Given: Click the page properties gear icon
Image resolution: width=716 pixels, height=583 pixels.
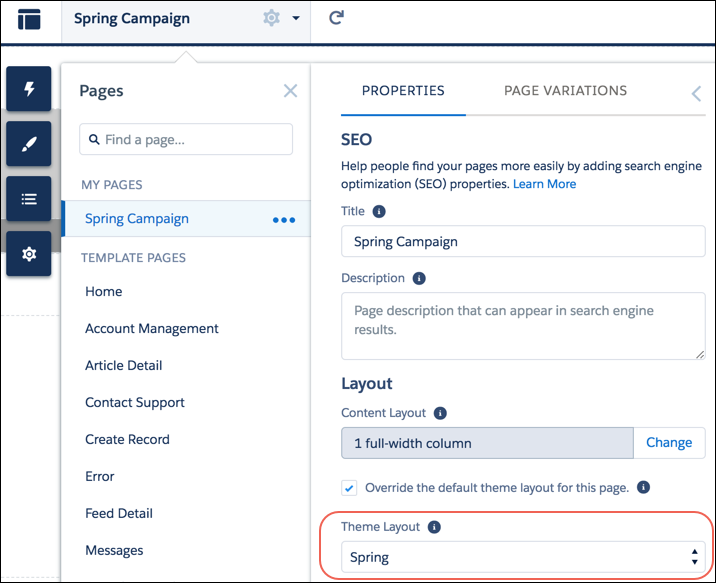Looking at the screenshot, I should [x=271, y=18].
